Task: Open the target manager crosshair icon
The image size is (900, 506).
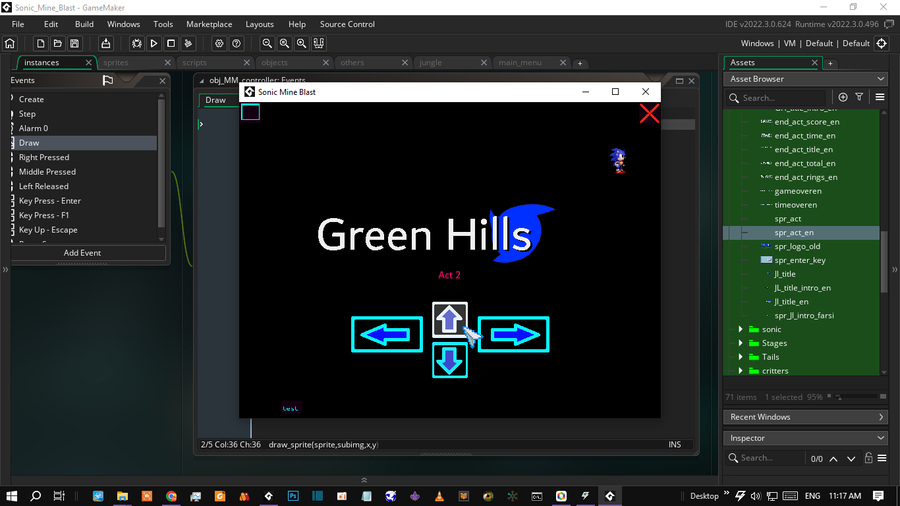Action: click(x=882, y=44)
